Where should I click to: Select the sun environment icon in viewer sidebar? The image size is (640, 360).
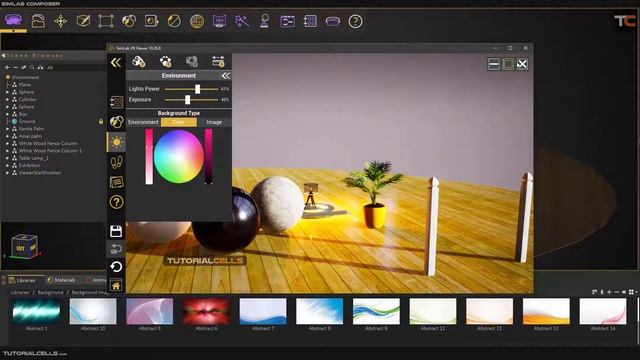click(116, 142)
